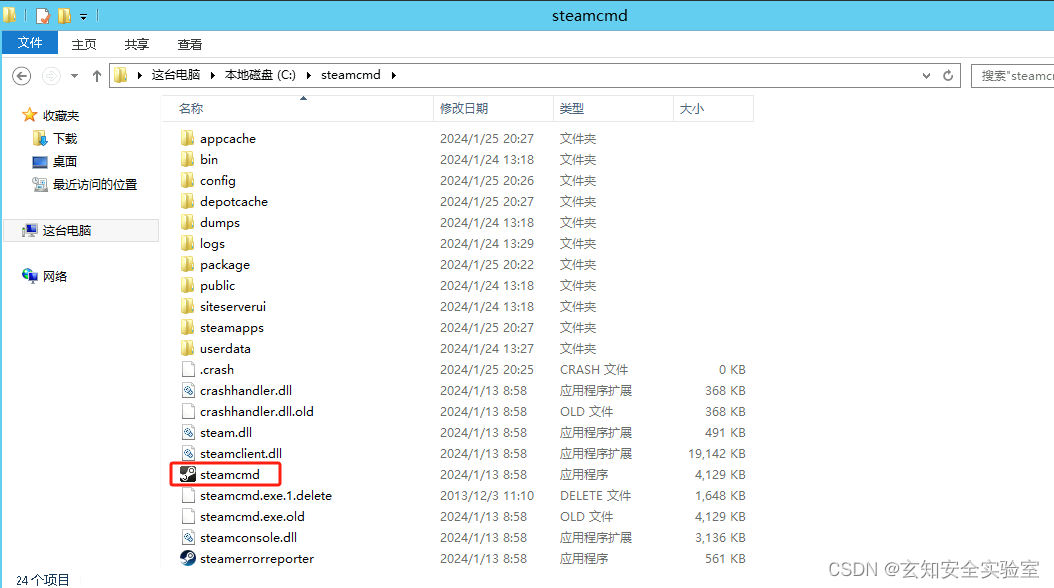The height and width of the screenshot is (588, 1054).
Task: Click the steamcmd application Steam icon
Action: [188, 474]
